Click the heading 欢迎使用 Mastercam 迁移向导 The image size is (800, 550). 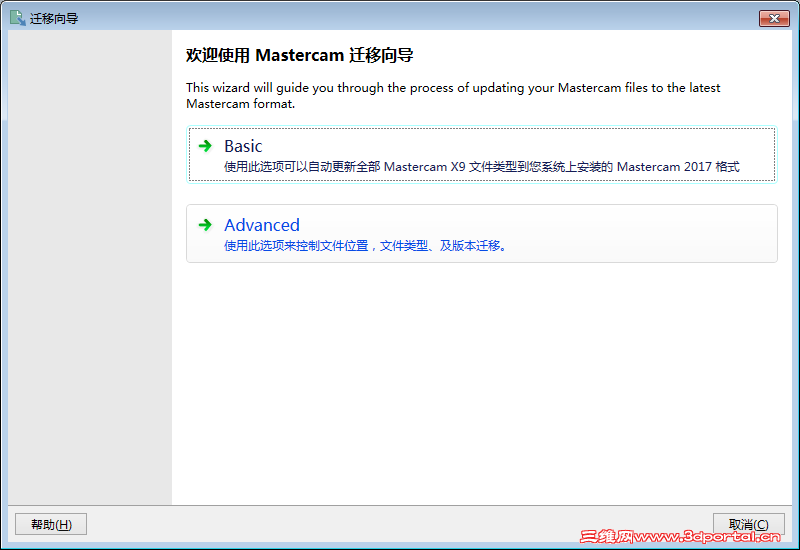click(299, 55)
